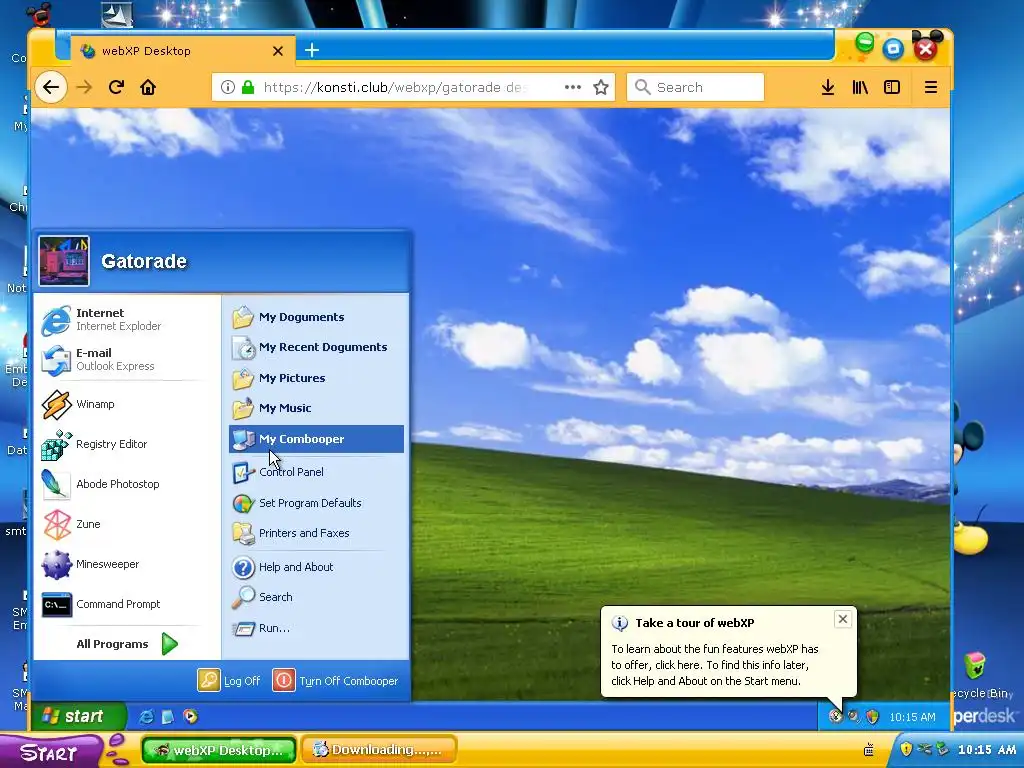Open a new browser tab
Screen dimensions: 1024x768
click(312, 50)
